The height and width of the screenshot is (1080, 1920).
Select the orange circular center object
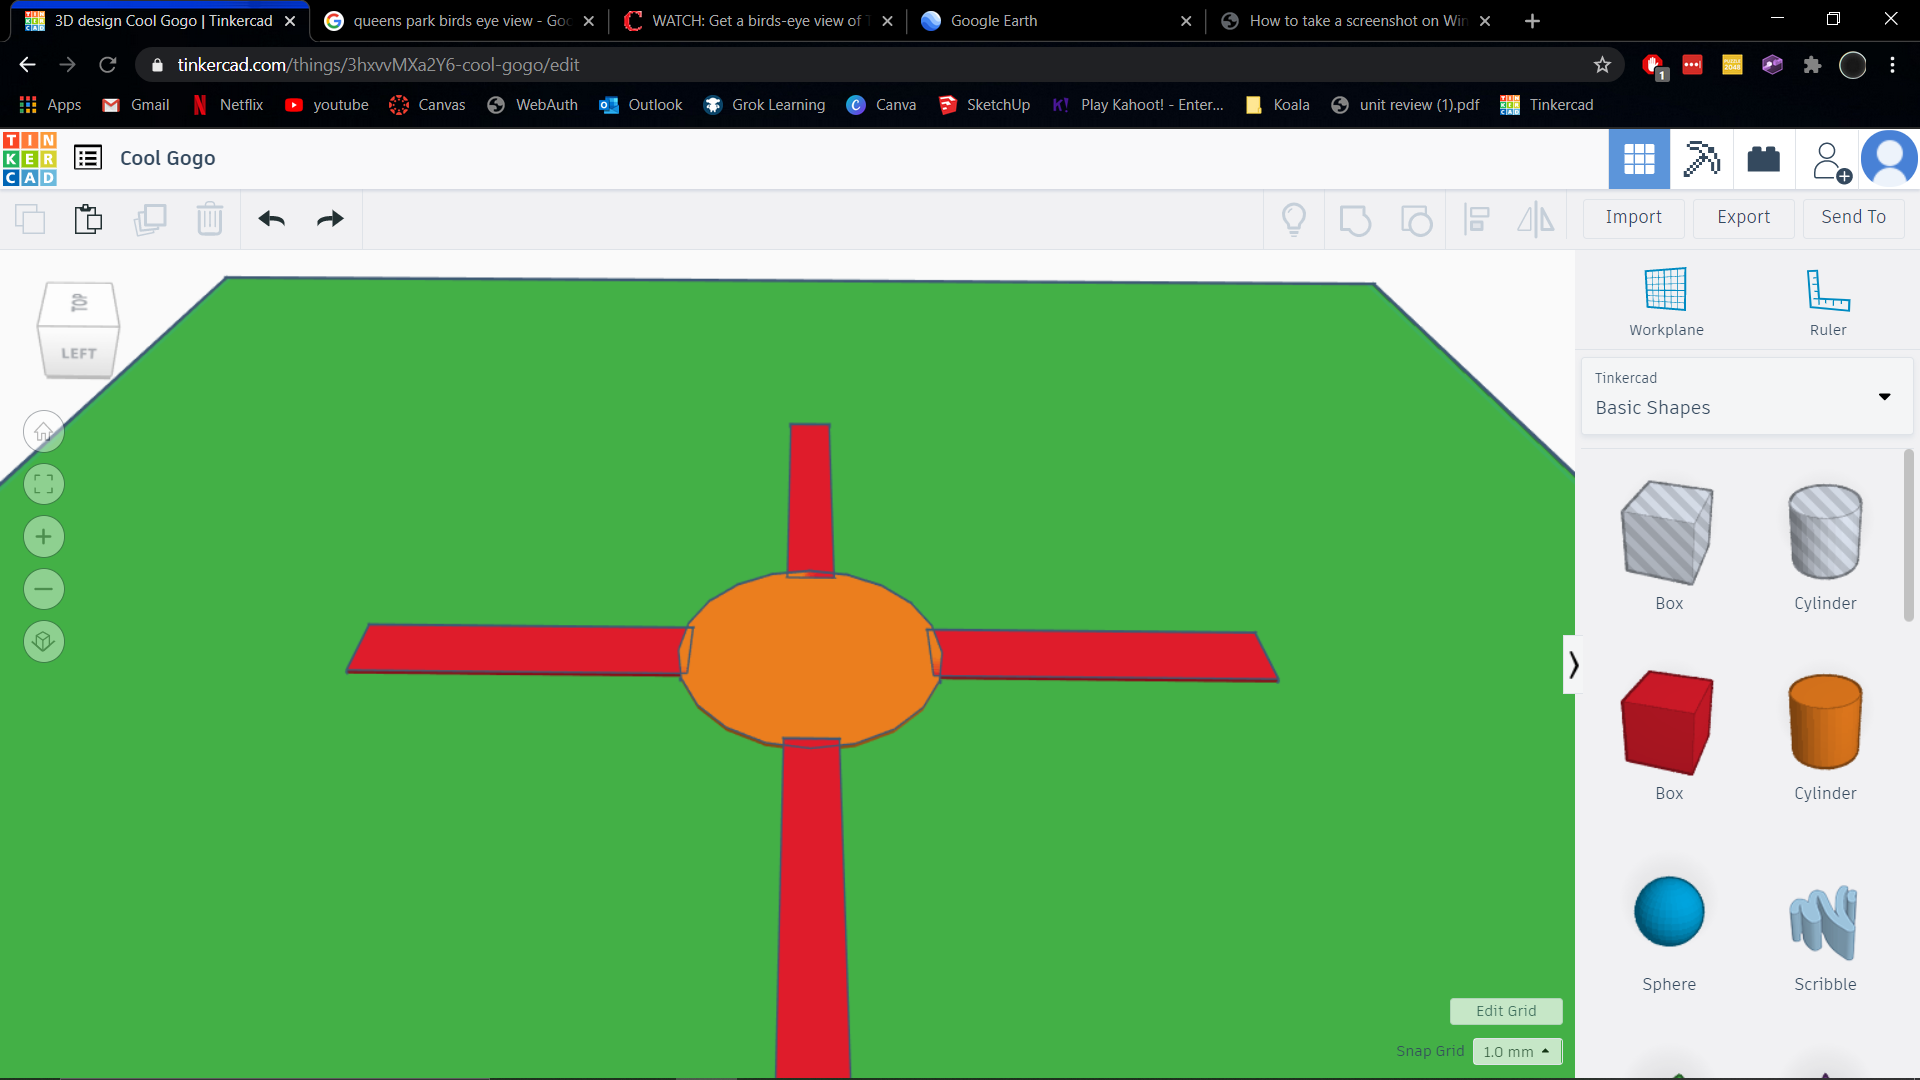click(x=811, y=659)
